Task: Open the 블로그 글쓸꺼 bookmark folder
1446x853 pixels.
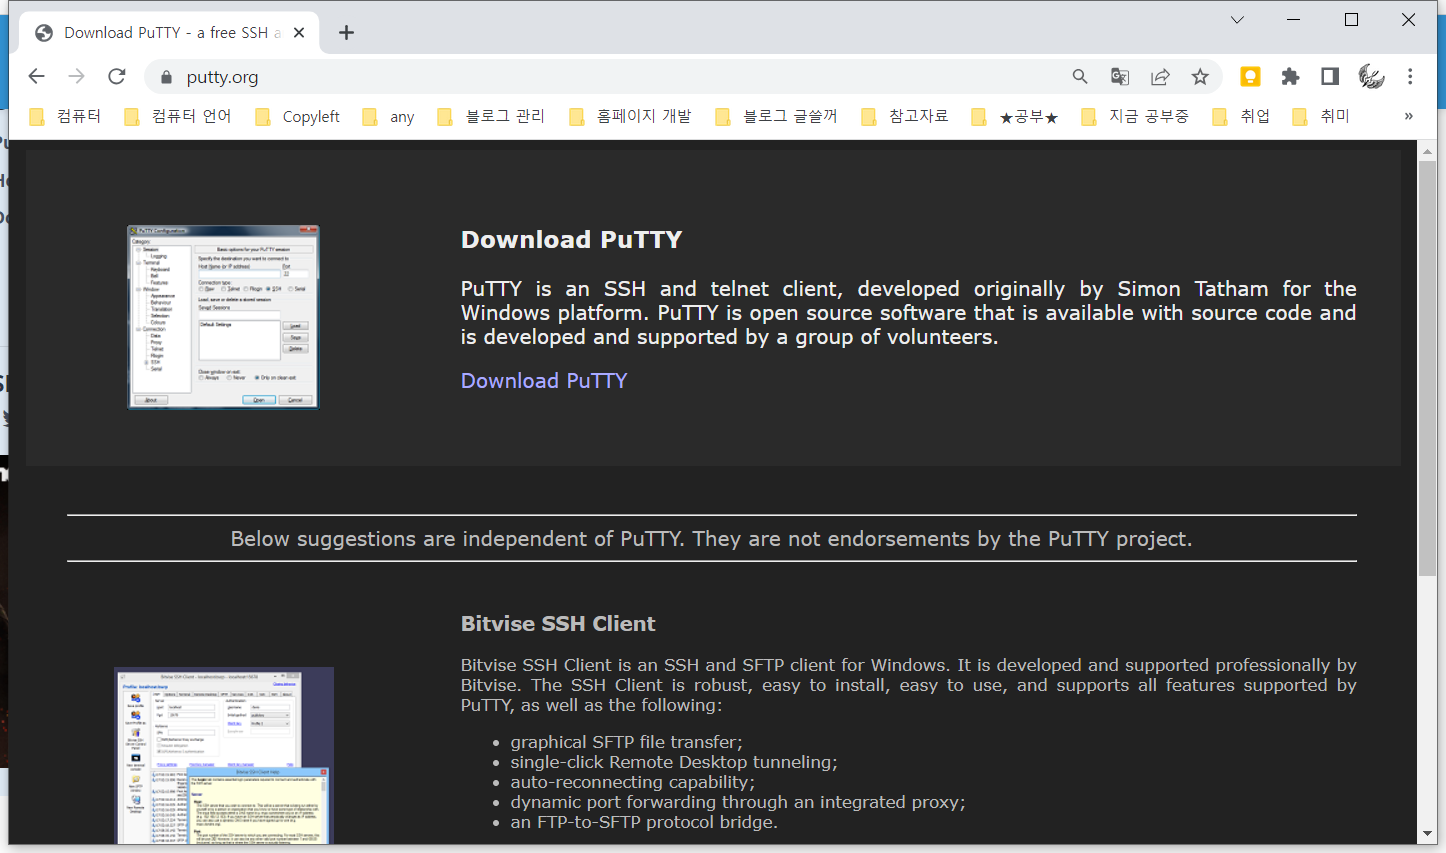Action: pyautogui.click(x=777, y=116)
